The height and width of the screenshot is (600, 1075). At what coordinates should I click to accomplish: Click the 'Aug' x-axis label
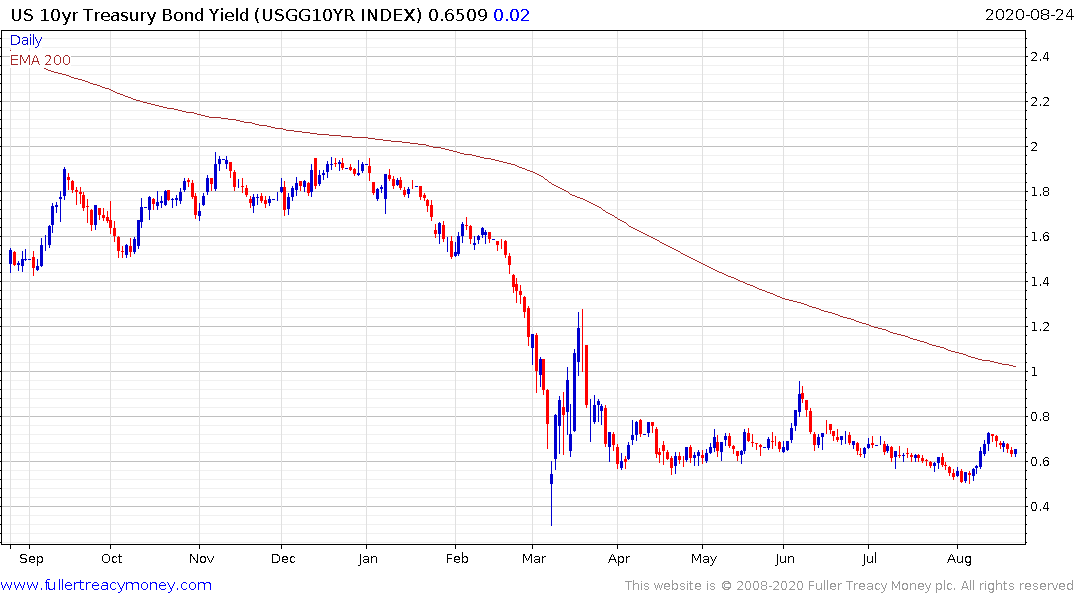pos(959,559)
